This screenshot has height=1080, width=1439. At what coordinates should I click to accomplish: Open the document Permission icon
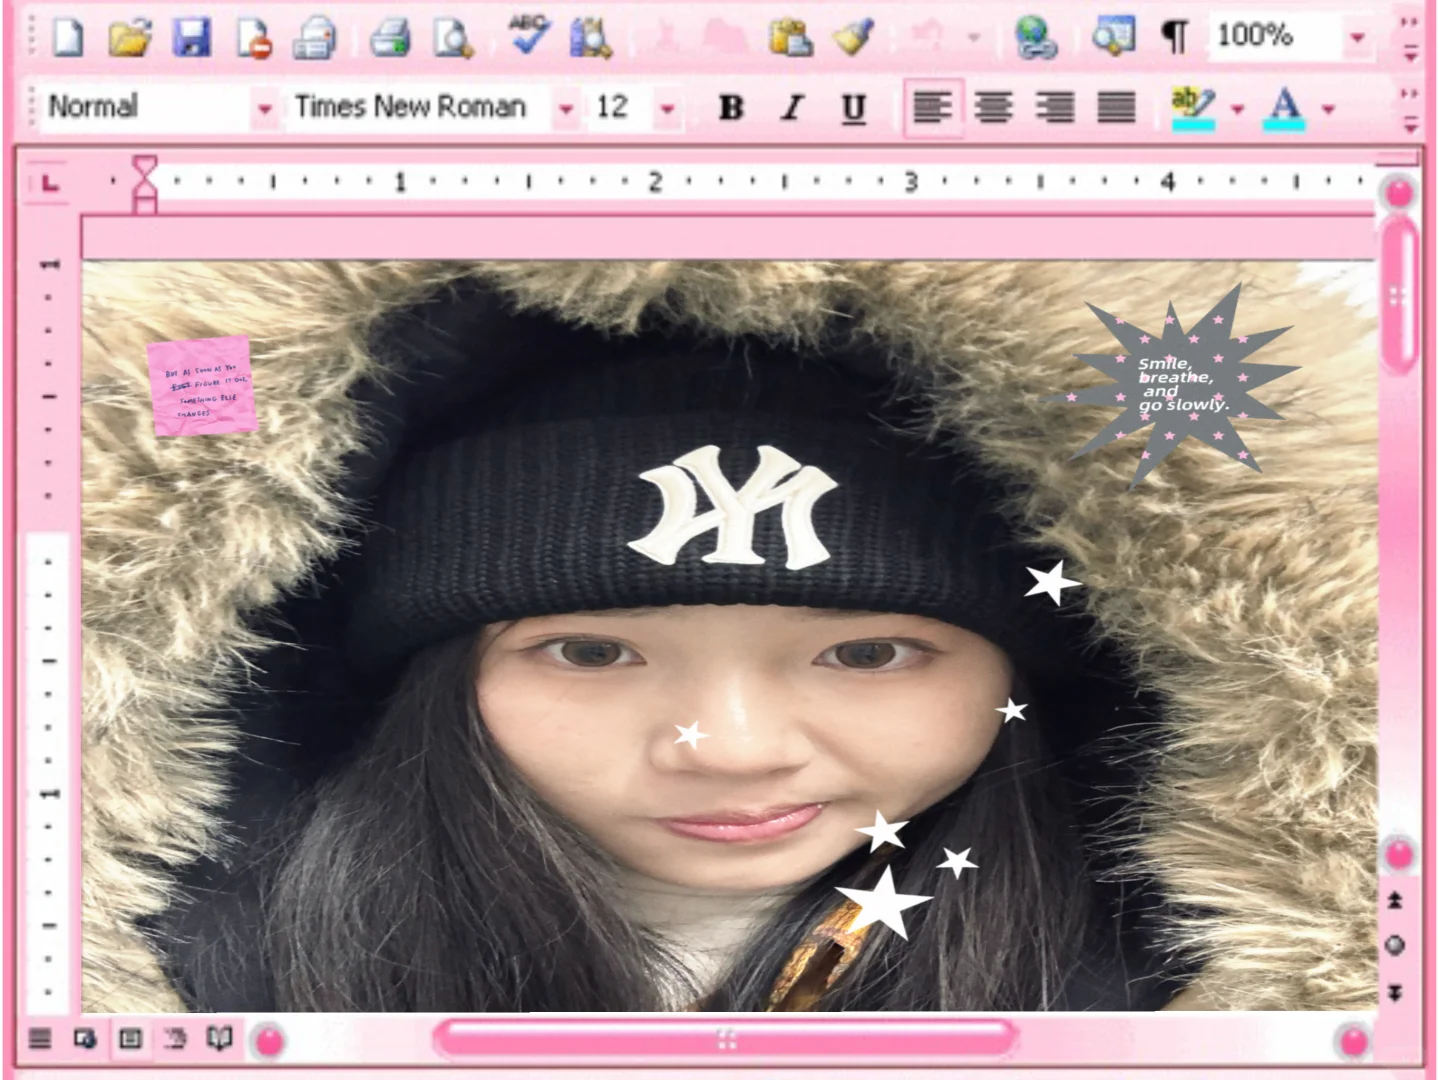click(253, 37)
